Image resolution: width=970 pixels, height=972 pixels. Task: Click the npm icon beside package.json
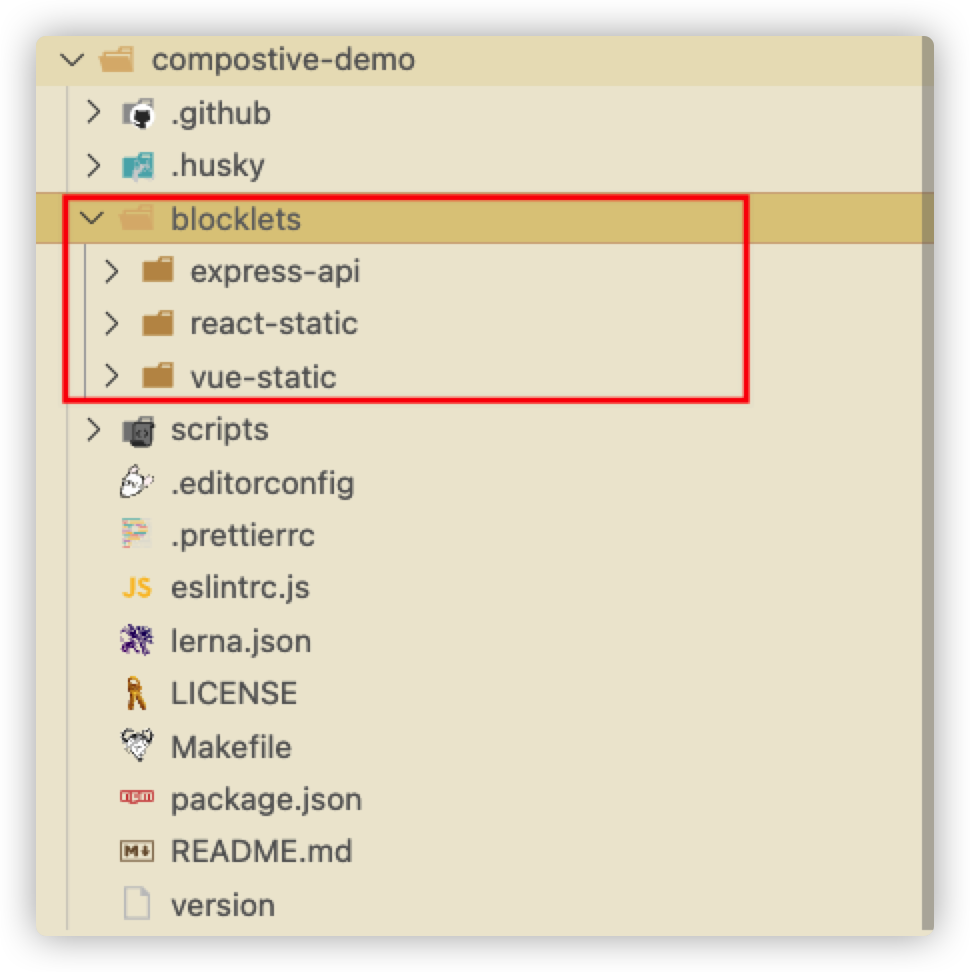tap(136, 798)
